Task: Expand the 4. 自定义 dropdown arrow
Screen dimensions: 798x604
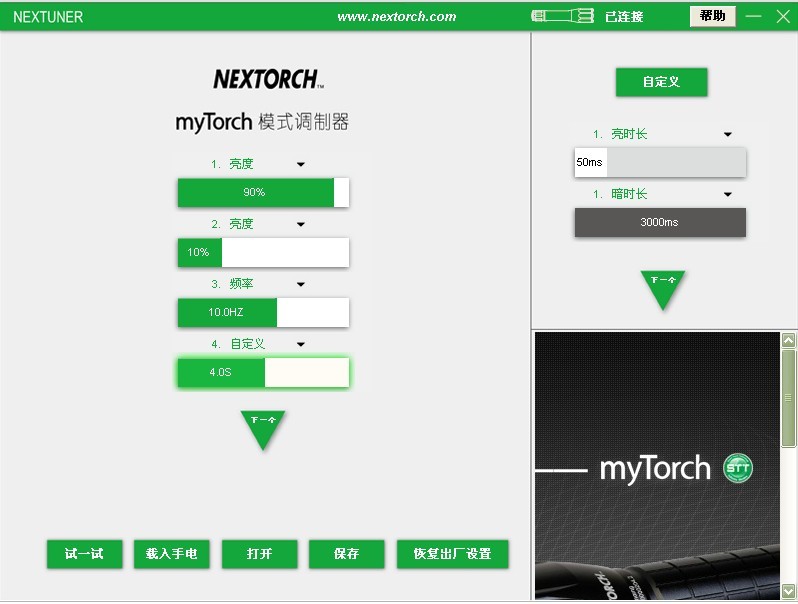Action: coord(301,344)
